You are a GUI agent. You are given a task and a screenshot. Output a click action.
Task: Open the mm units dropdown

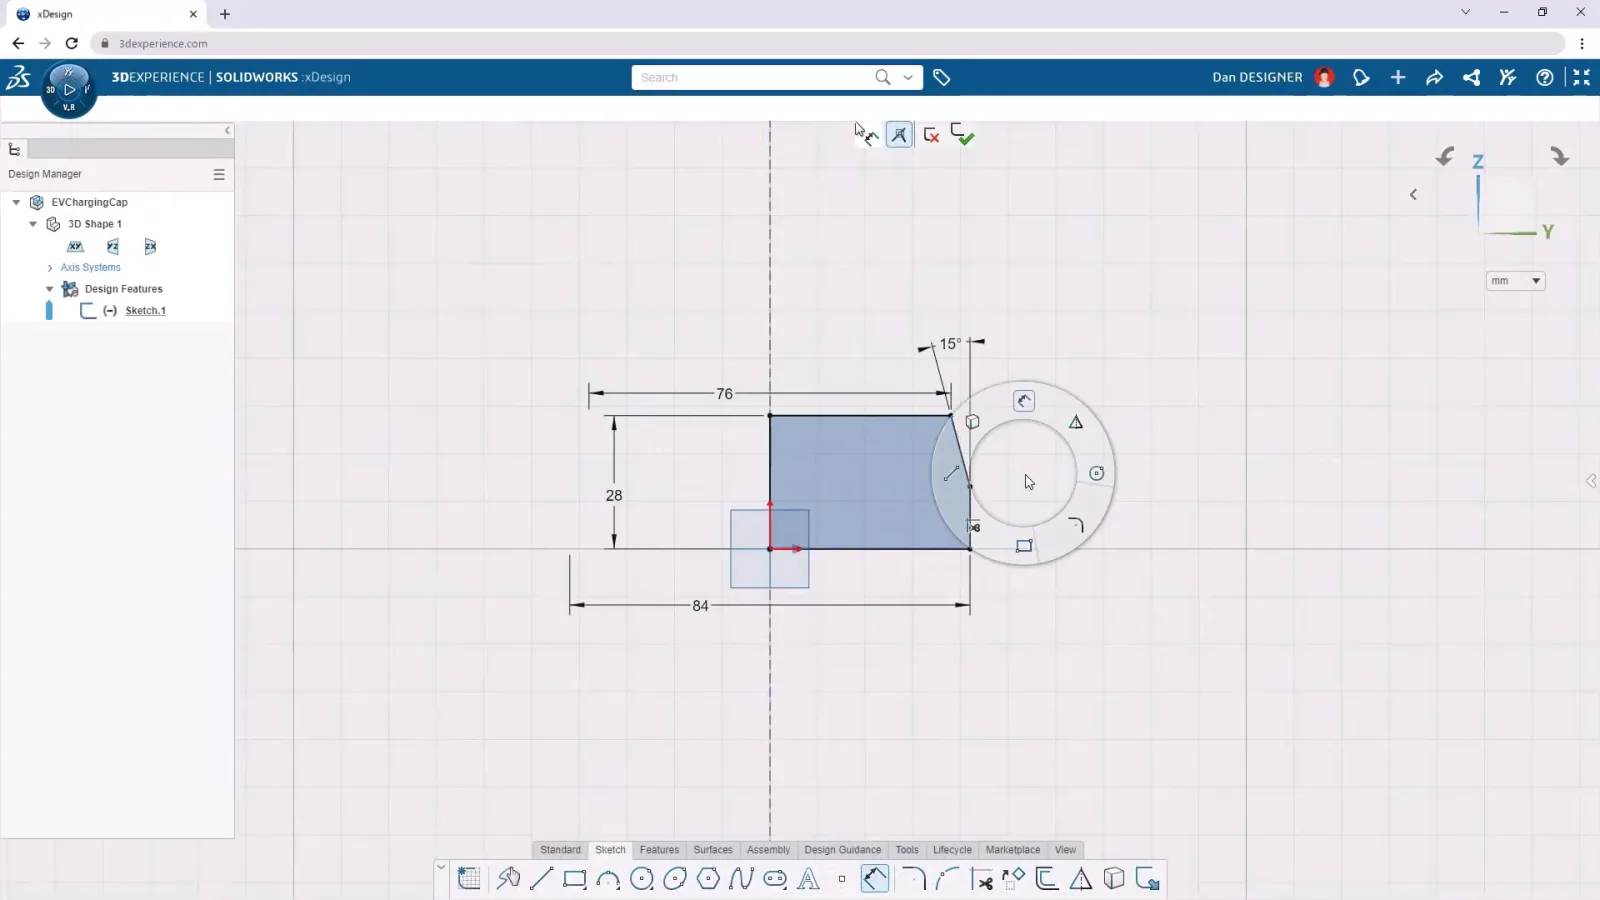[x=1515, y=281]
